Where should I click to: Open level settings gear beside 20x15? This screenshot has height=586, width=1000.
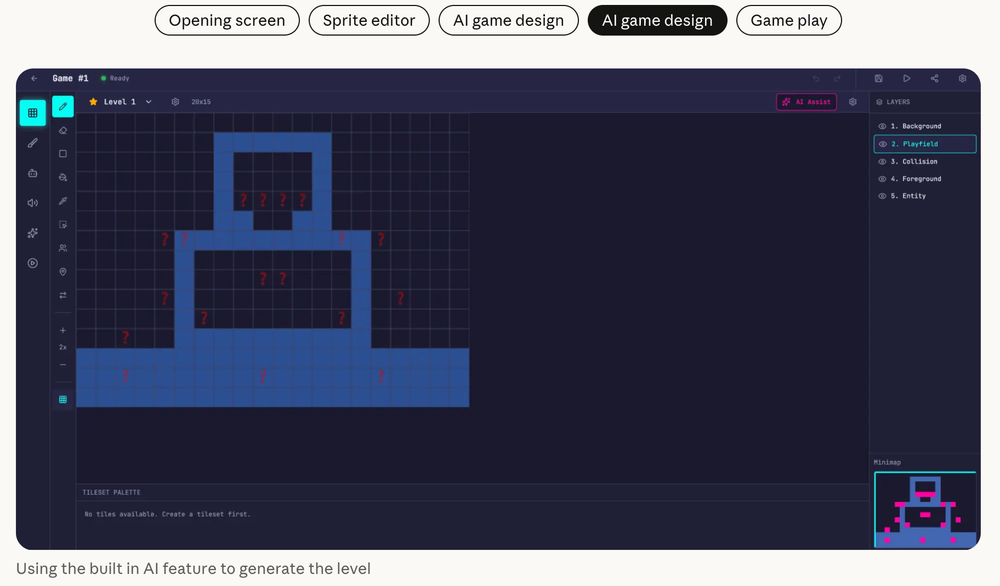175,102
